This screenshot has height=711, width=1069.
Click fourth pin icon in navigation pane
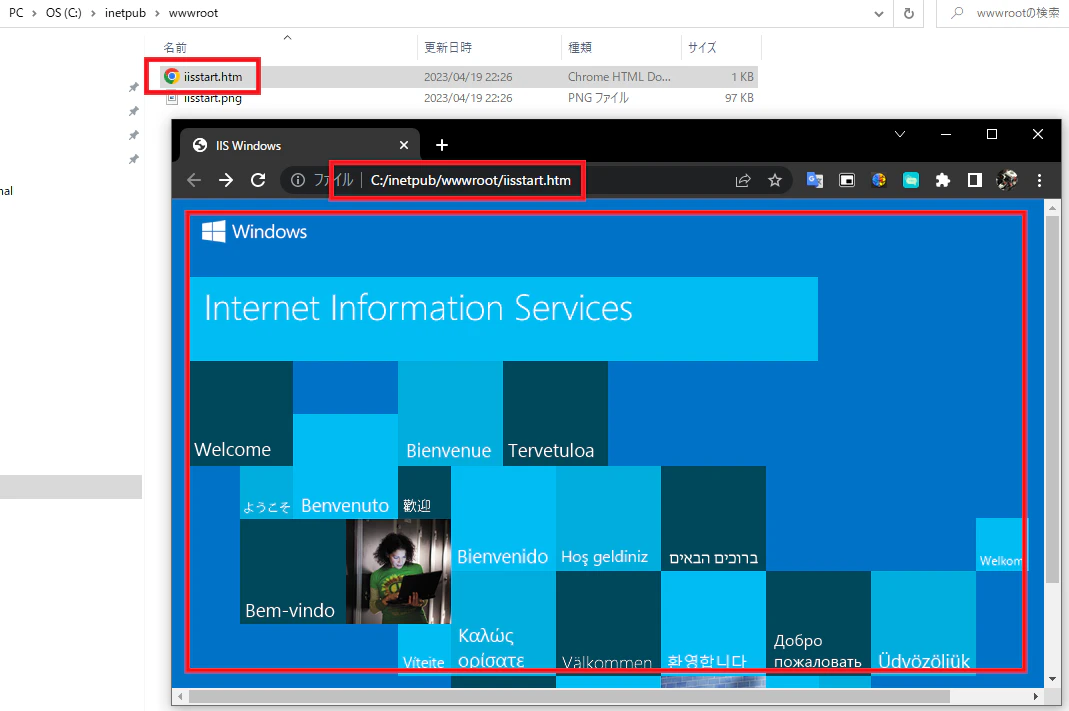coord(134,159)
